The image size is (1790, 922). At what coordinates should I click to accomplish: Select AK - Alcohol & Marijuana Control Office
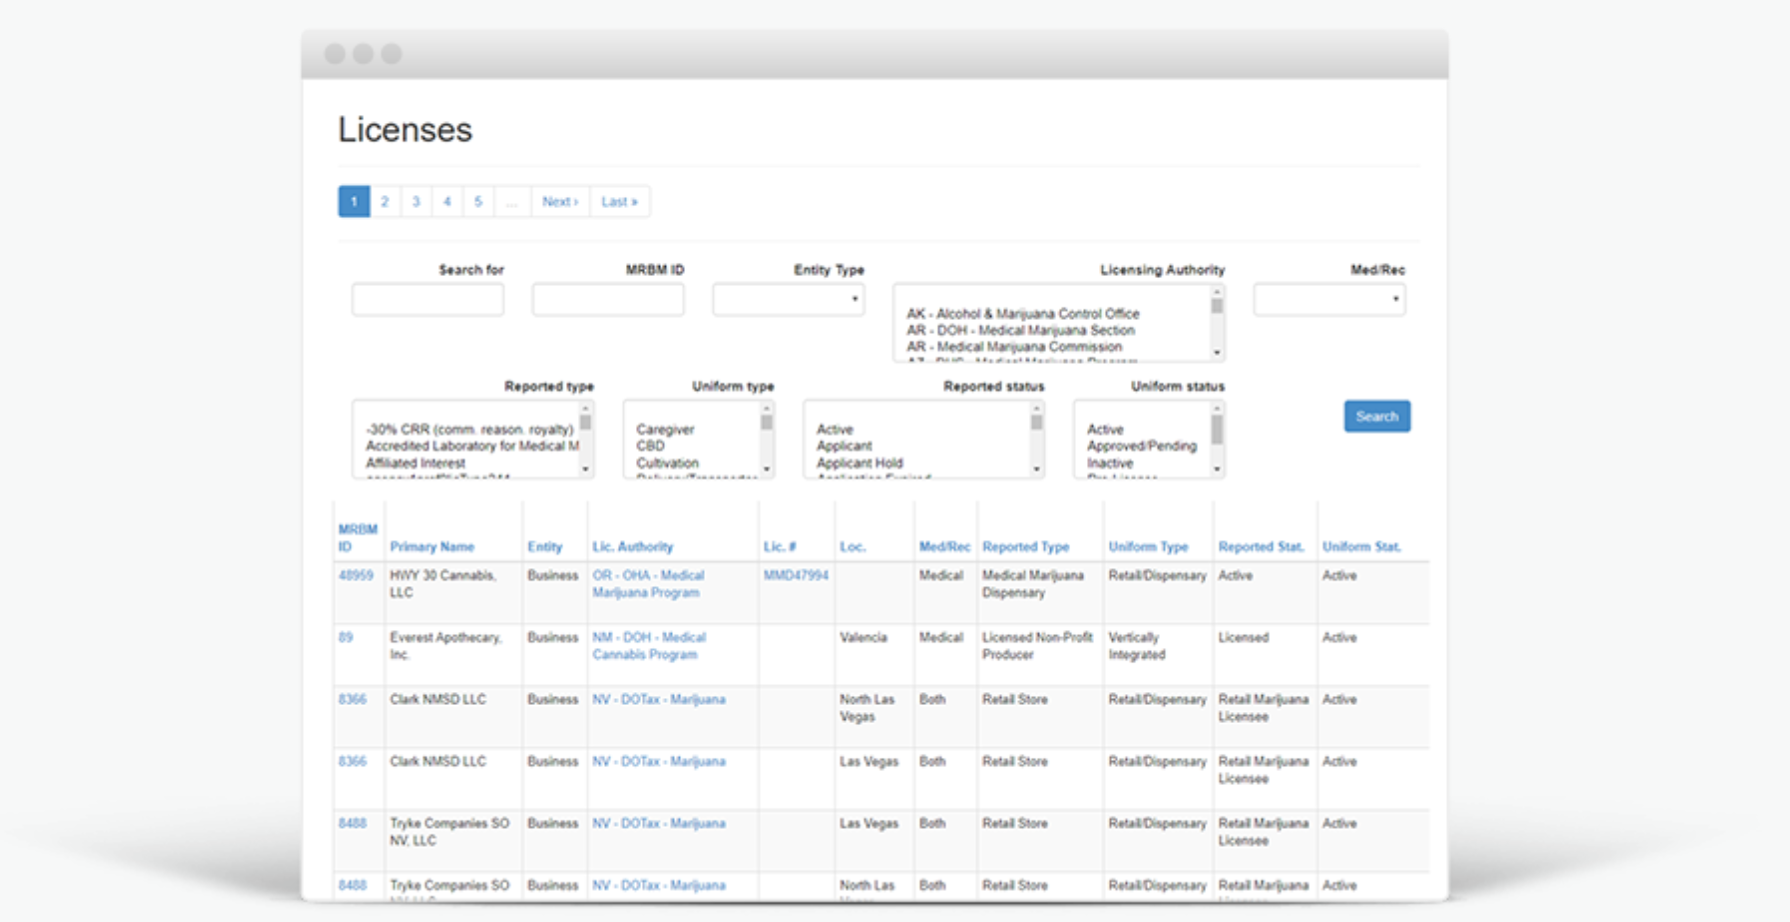pos(1022,313)
